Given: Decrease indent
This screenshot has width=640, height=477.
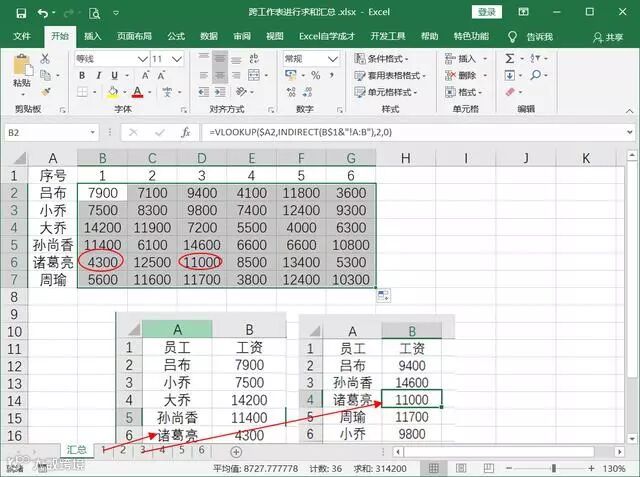Looking at the screenshot, I should coord(203,92).
